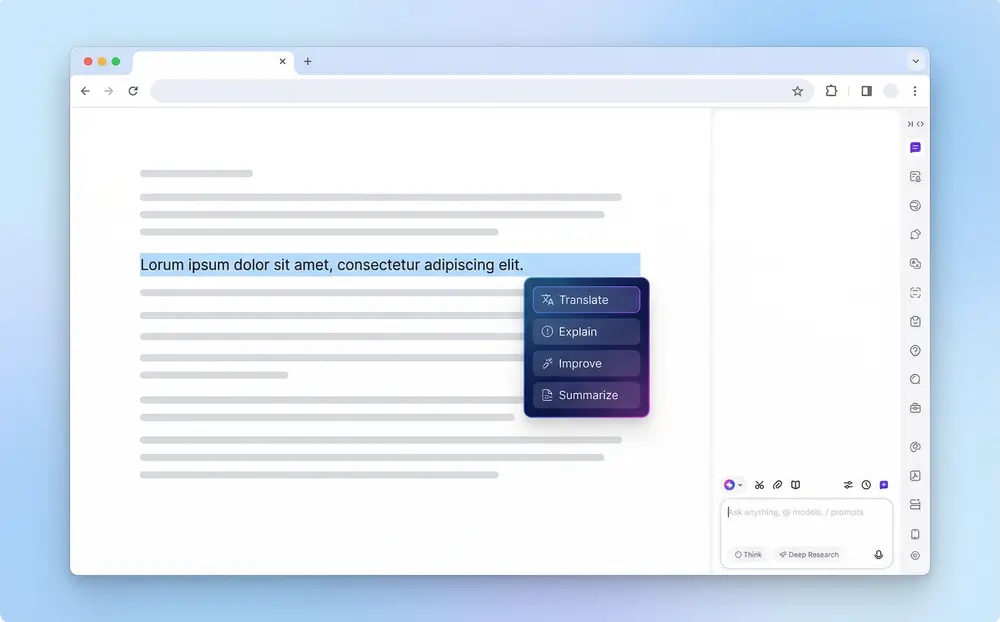Collapse sidebar with the top arrow icon

coord(910,124)
